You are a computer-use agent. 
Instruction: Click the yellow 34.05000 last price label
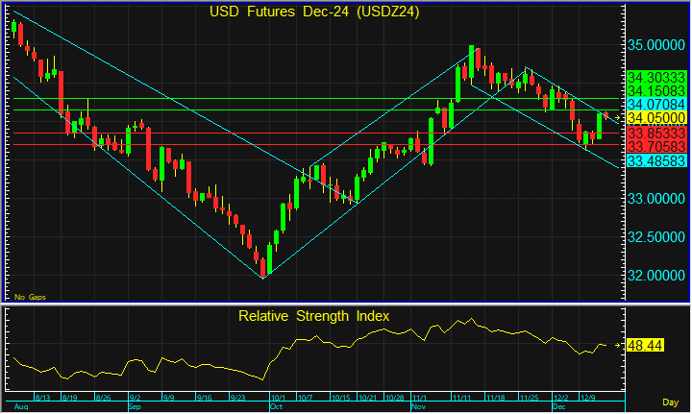(x=656, y=118)
